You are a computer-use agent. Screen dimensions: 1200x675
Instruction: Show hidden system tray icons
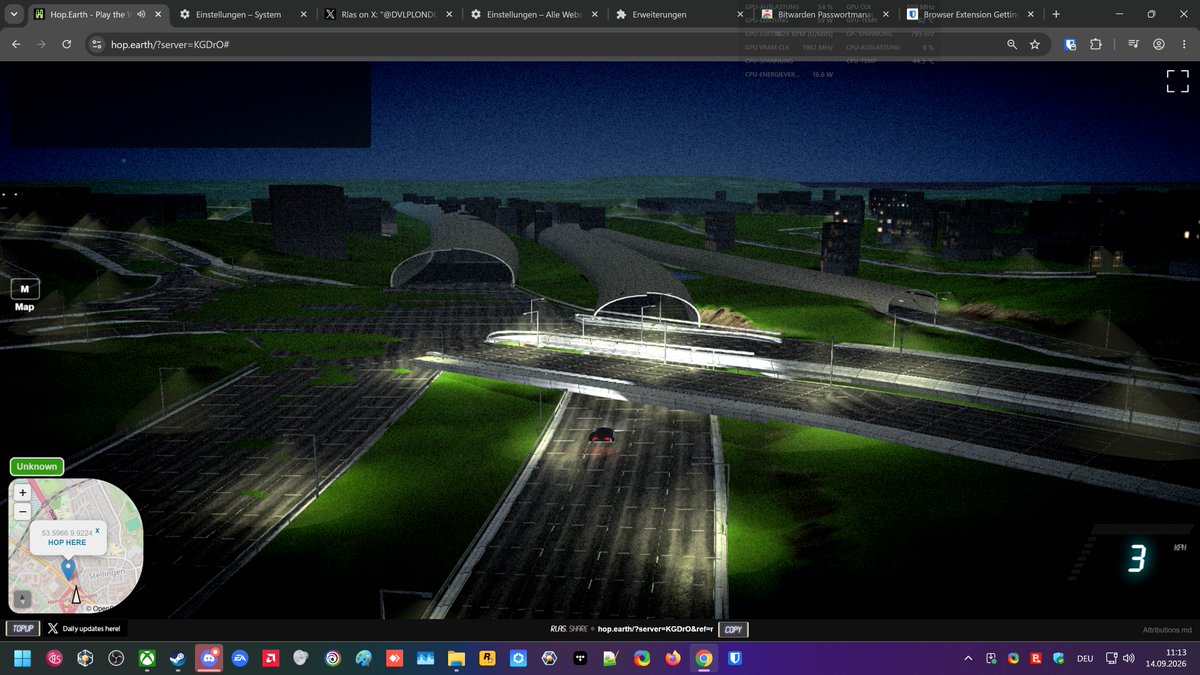coord(967,658)
